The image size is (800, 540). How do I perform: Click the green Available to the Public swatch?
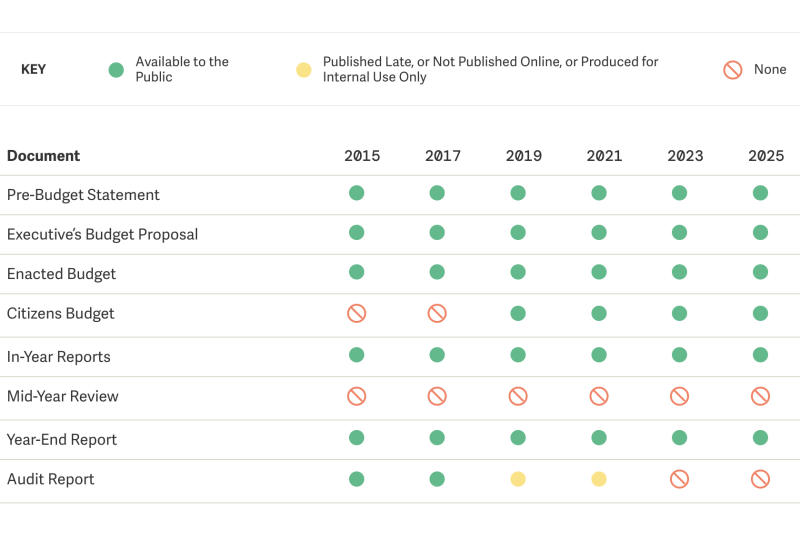click(x=116, y=70)
